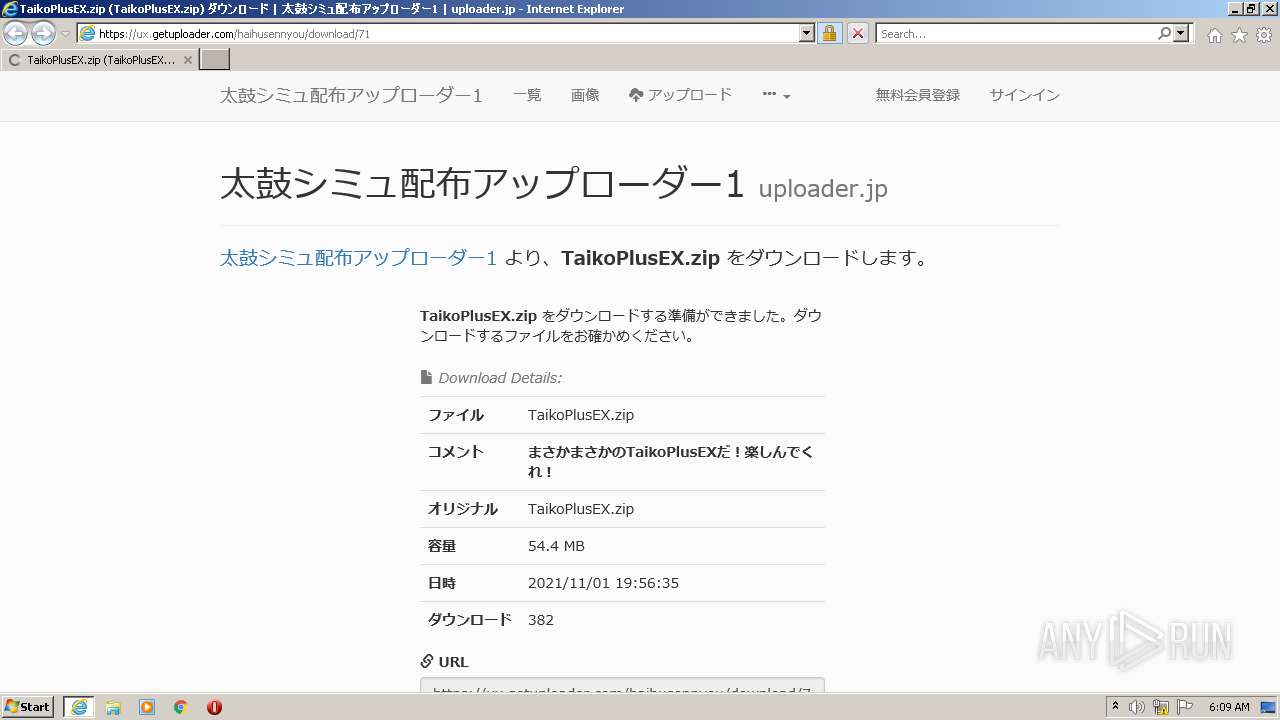Click the browser Forward arrow button

click(x=43, y=34)
